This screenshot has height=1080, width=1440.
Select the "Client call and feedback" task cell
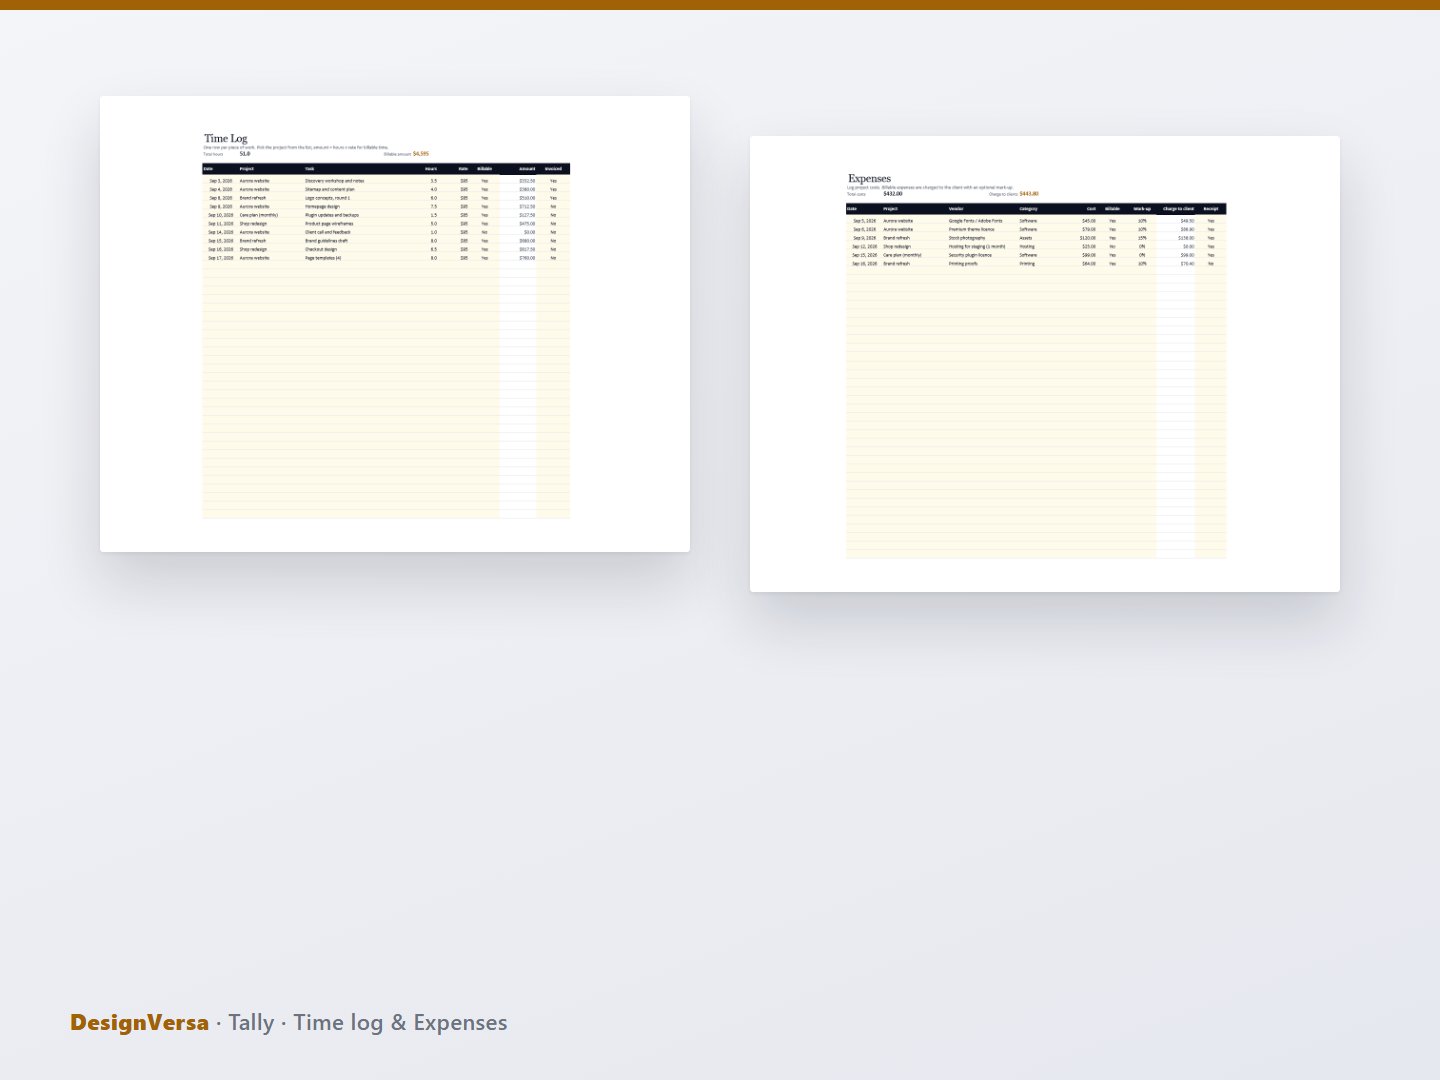(x=328, y=232)
